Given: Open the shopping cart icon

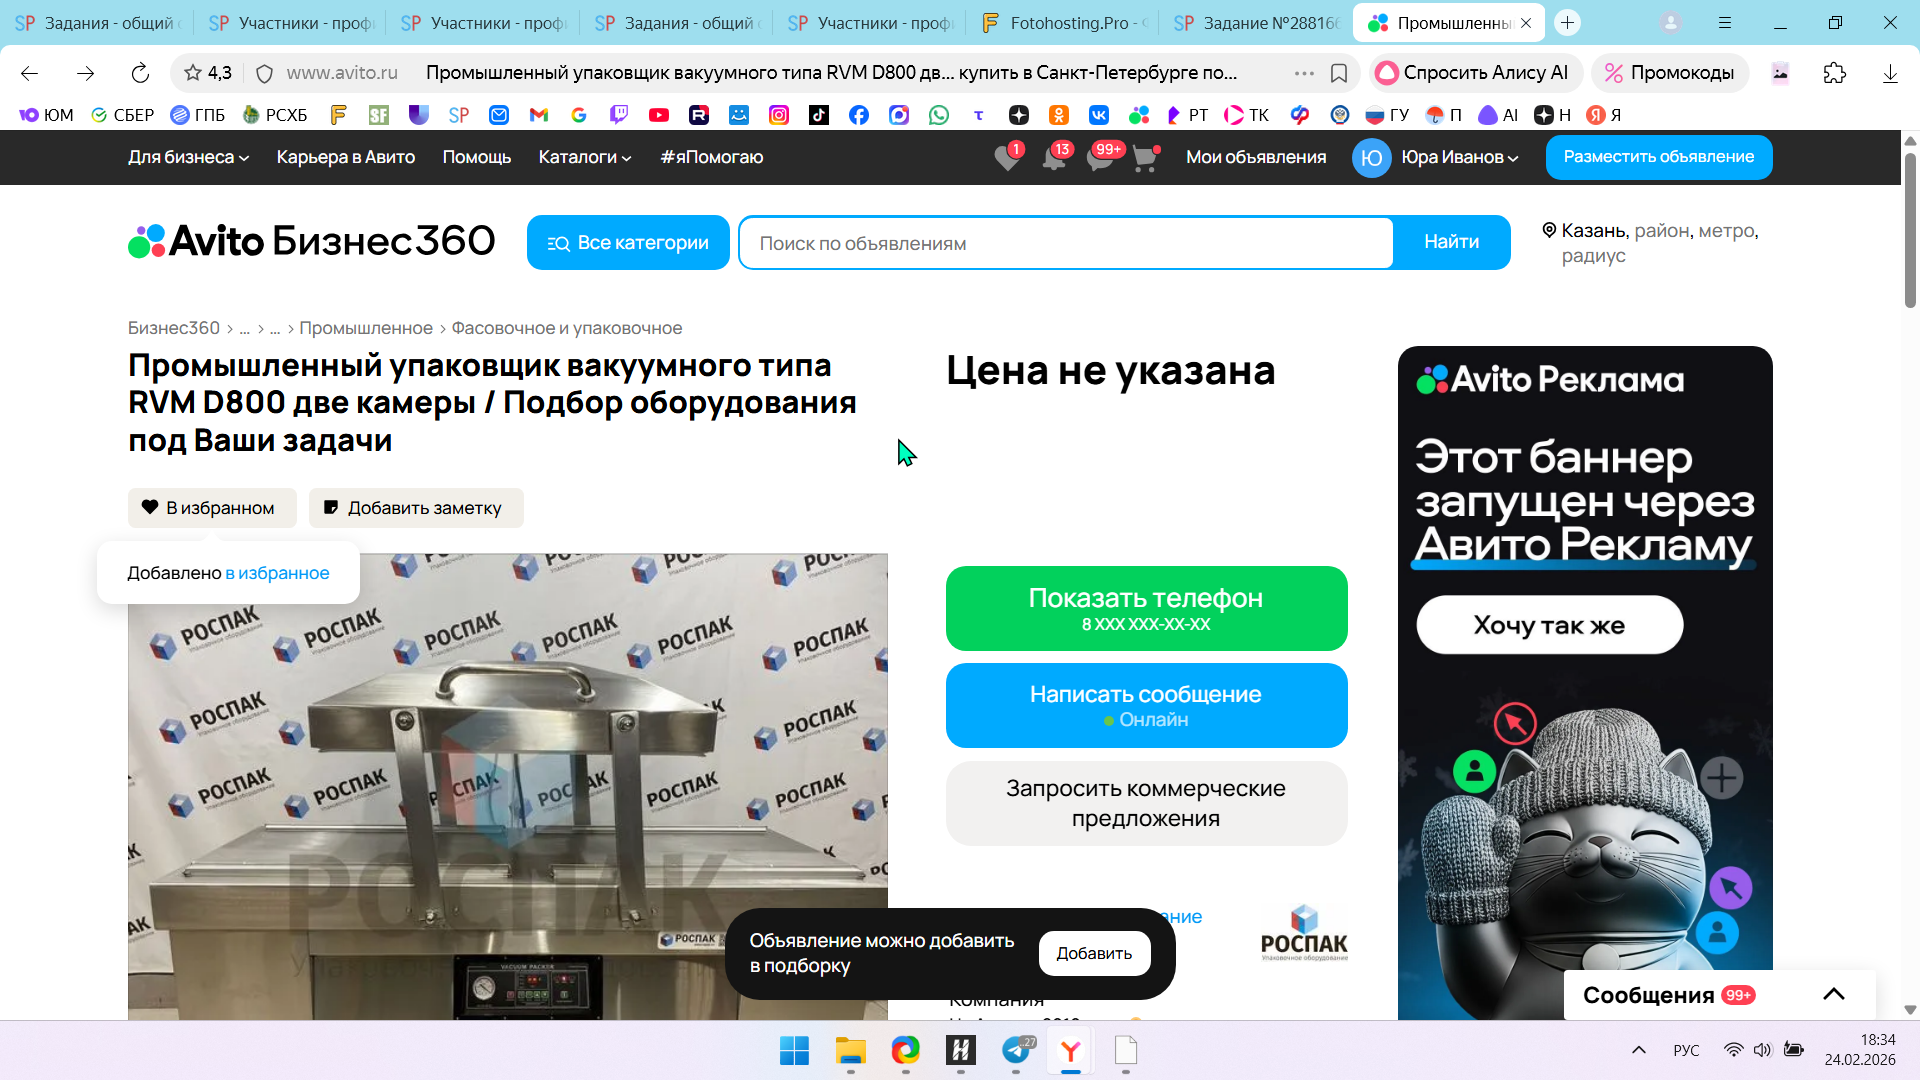Looking at the screenshot, I should tap(1145, 158).
